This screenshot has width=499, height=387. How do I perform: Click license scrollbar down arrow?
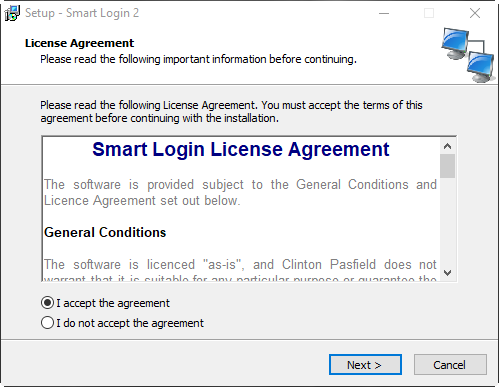point(448,273)
